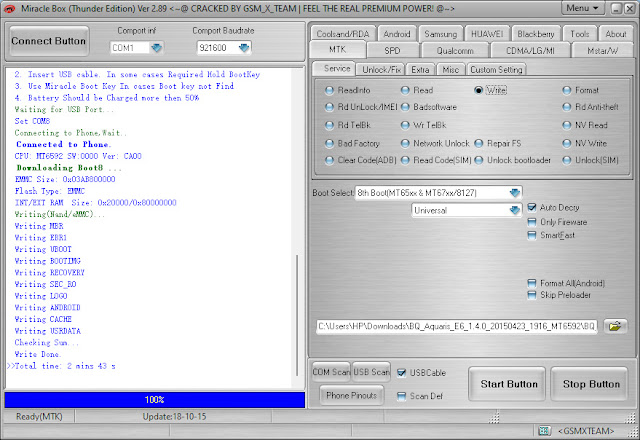The width and height of the screenshot is (640, 440).
Task: Click the USB Scan button
Action: point(371,372)
